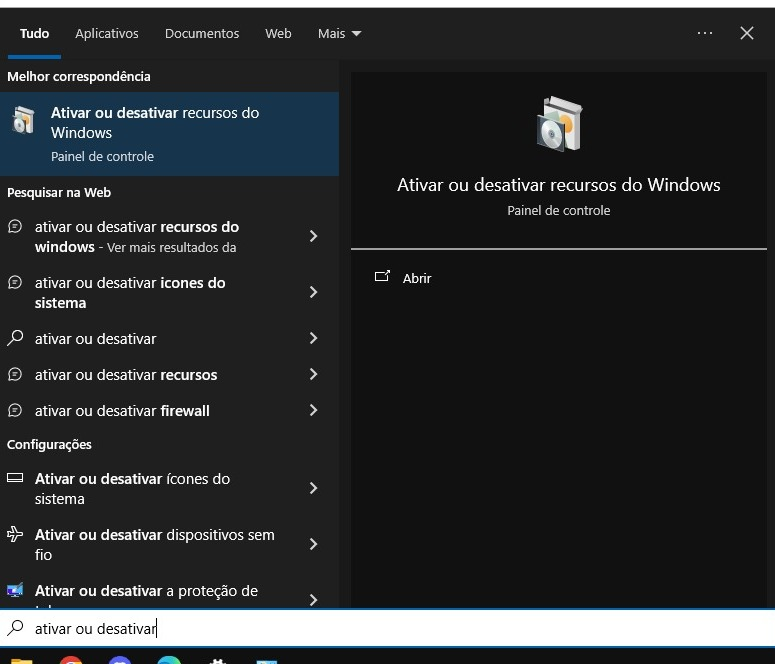Expand arrow for 'a proteção de' setting
Viewport: 775px width, 664px height.
(x=313, y=600)
